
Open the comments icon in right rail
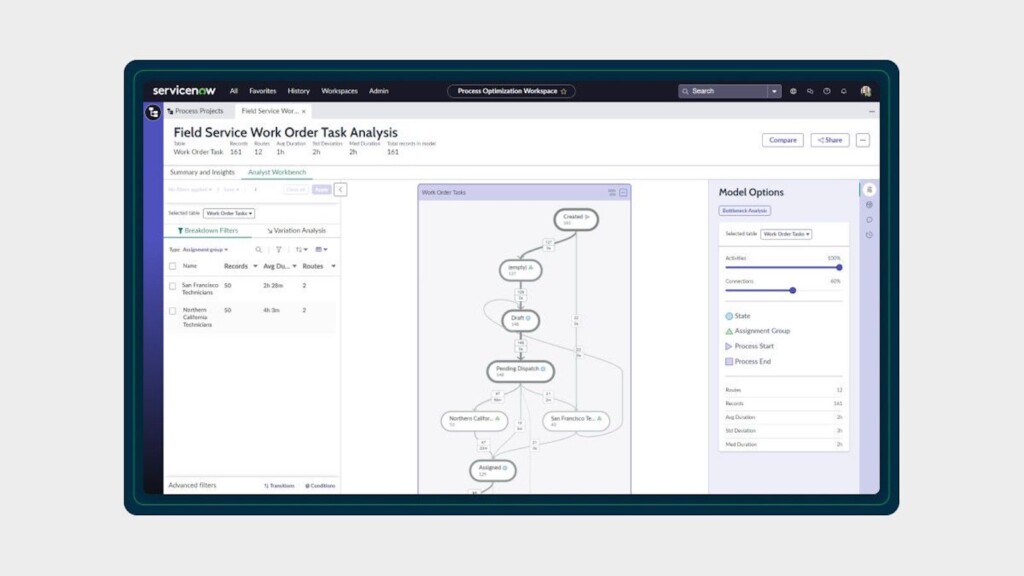click(x=869, y=219)
